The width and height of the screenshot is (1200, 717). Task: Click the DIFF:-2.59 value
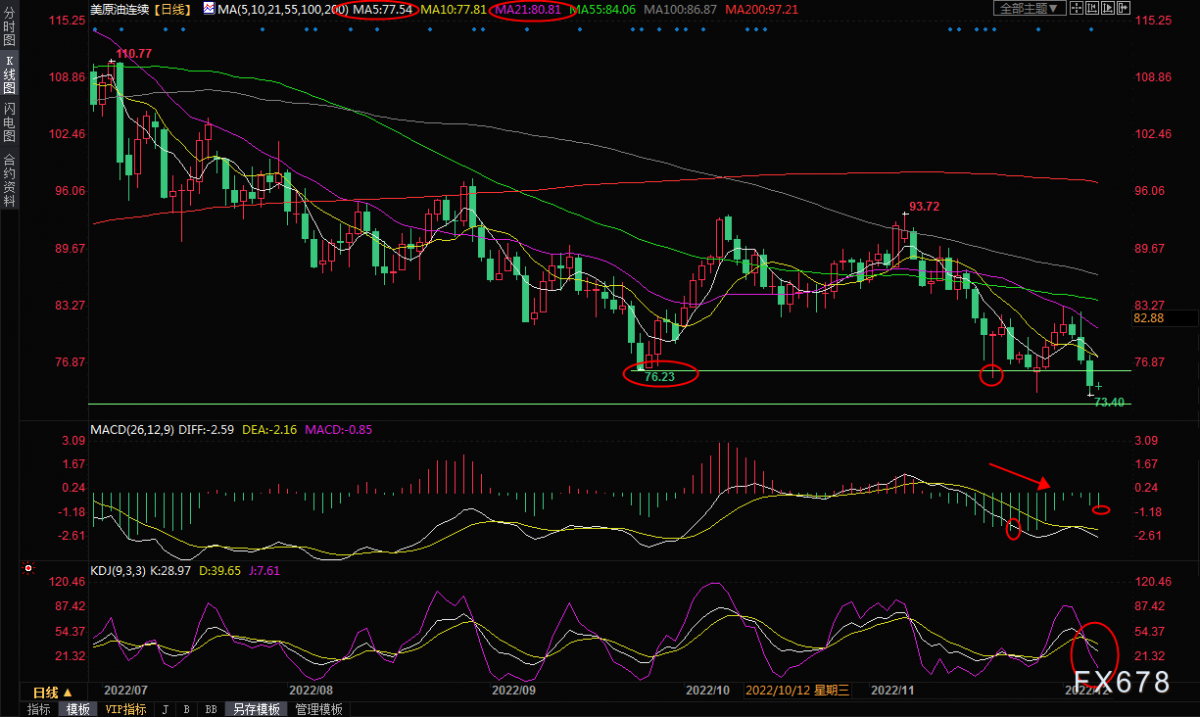coord(206,429)
